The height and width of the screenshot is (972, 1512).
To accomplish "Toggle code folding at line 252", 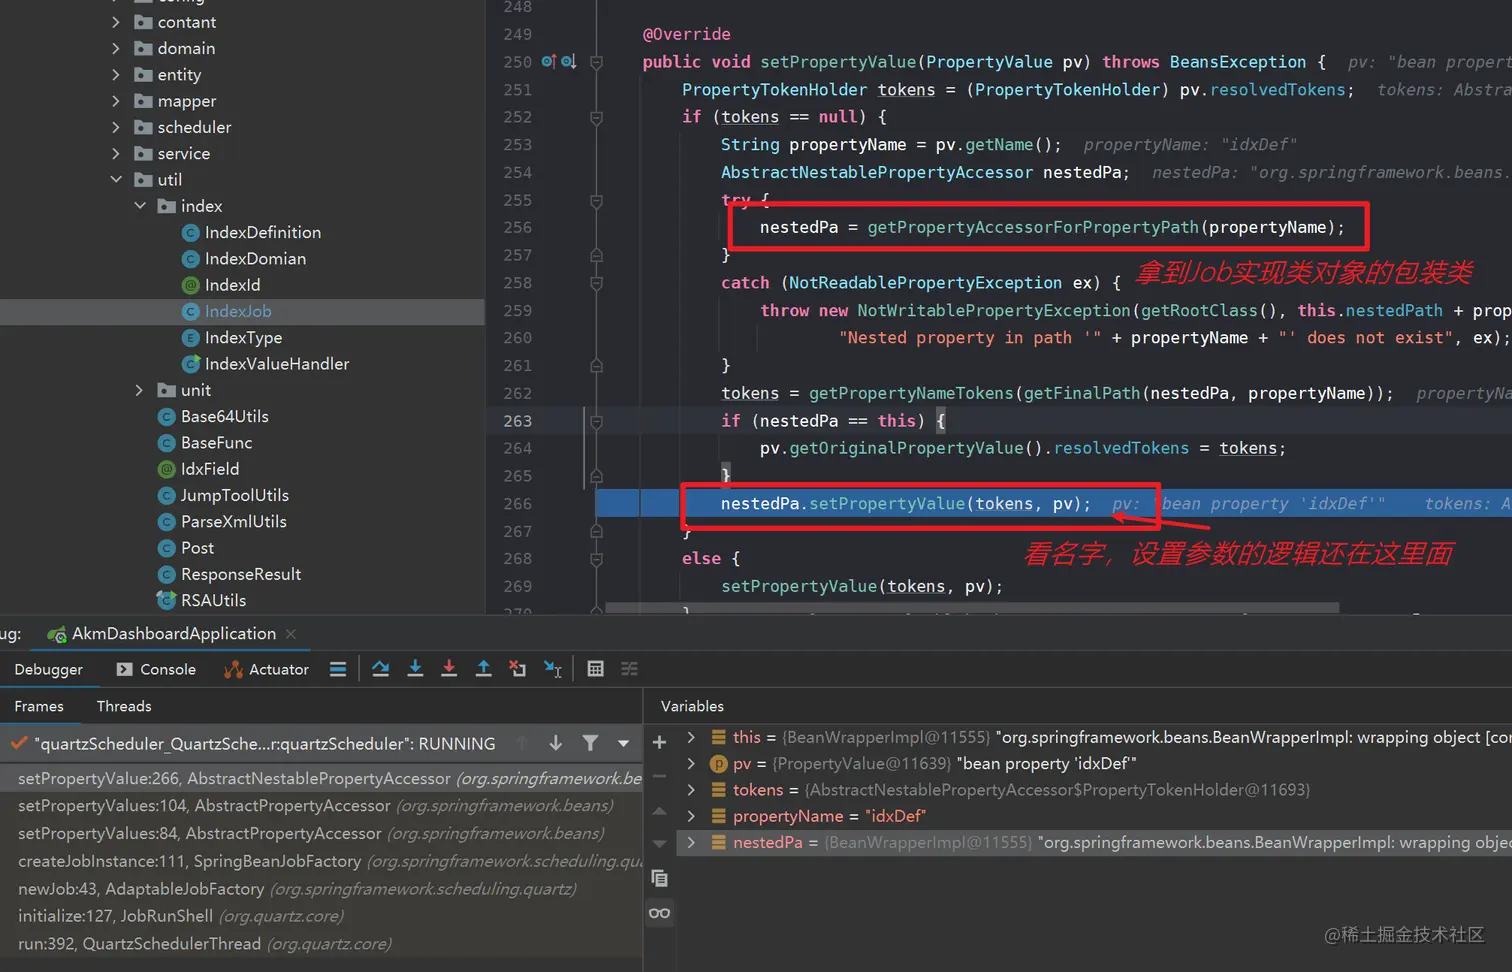I will (x=596, y=117).
